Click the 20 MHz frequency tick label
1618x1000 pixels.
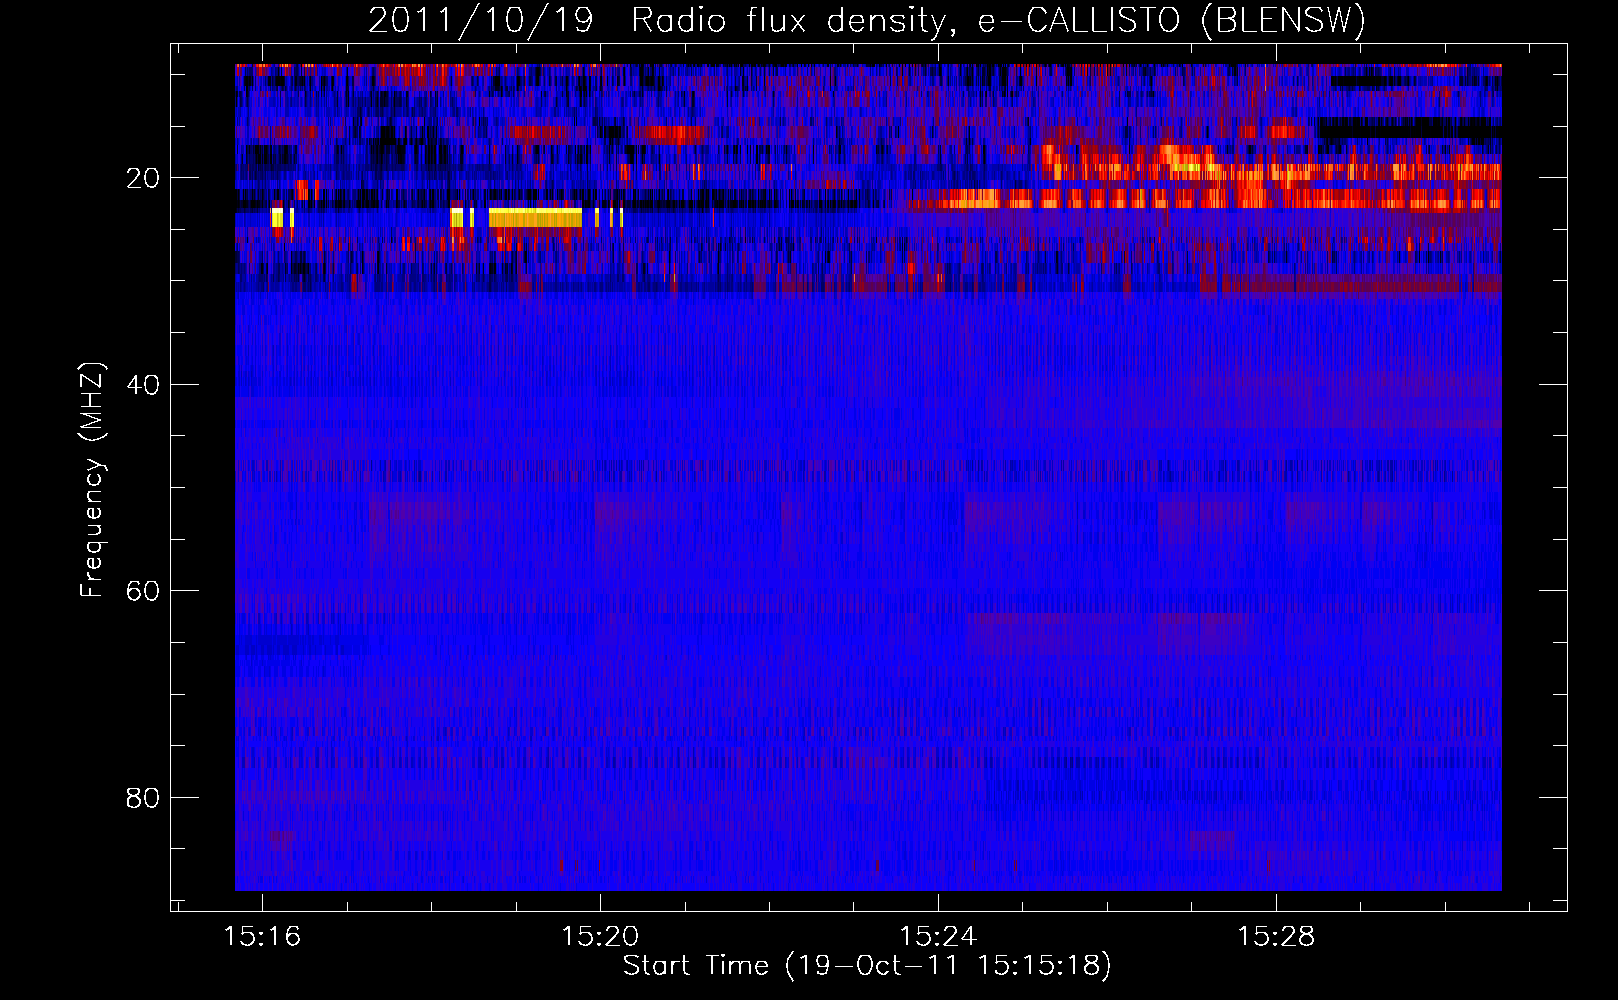144,178
